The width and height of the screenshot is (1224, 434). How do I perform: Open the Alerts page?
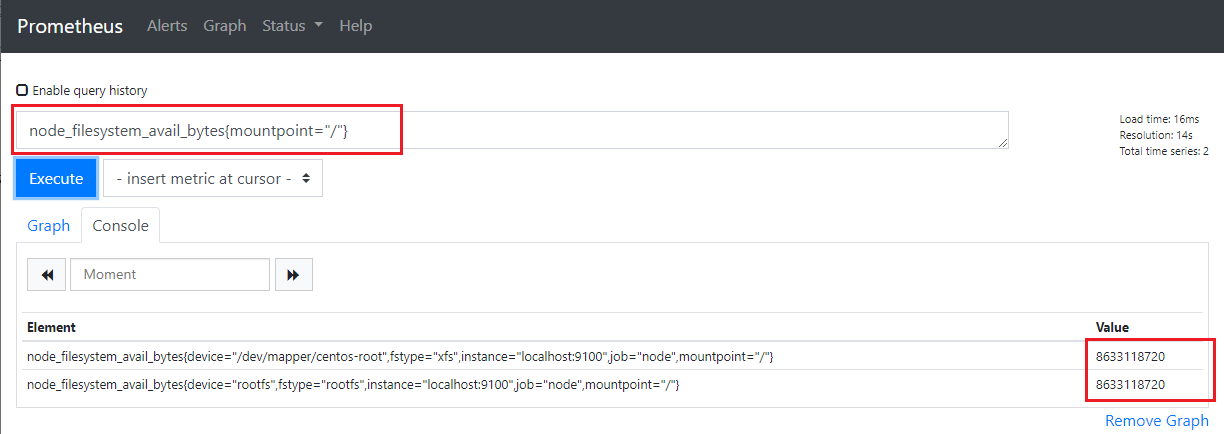point(167,26)
